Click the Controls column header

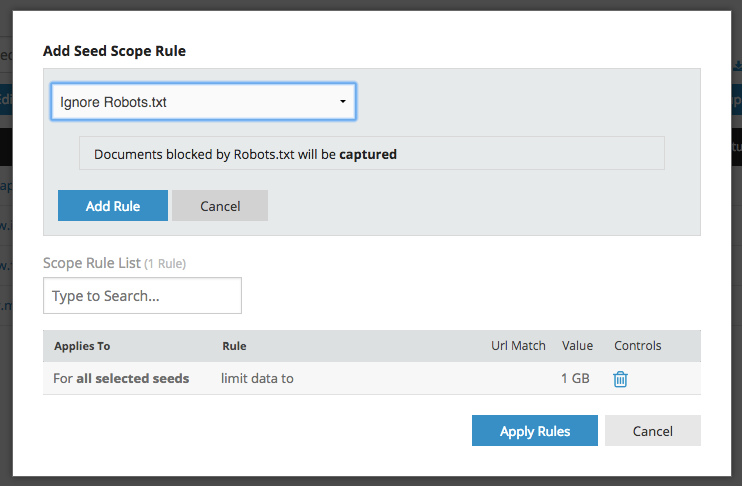coord(637,346)
